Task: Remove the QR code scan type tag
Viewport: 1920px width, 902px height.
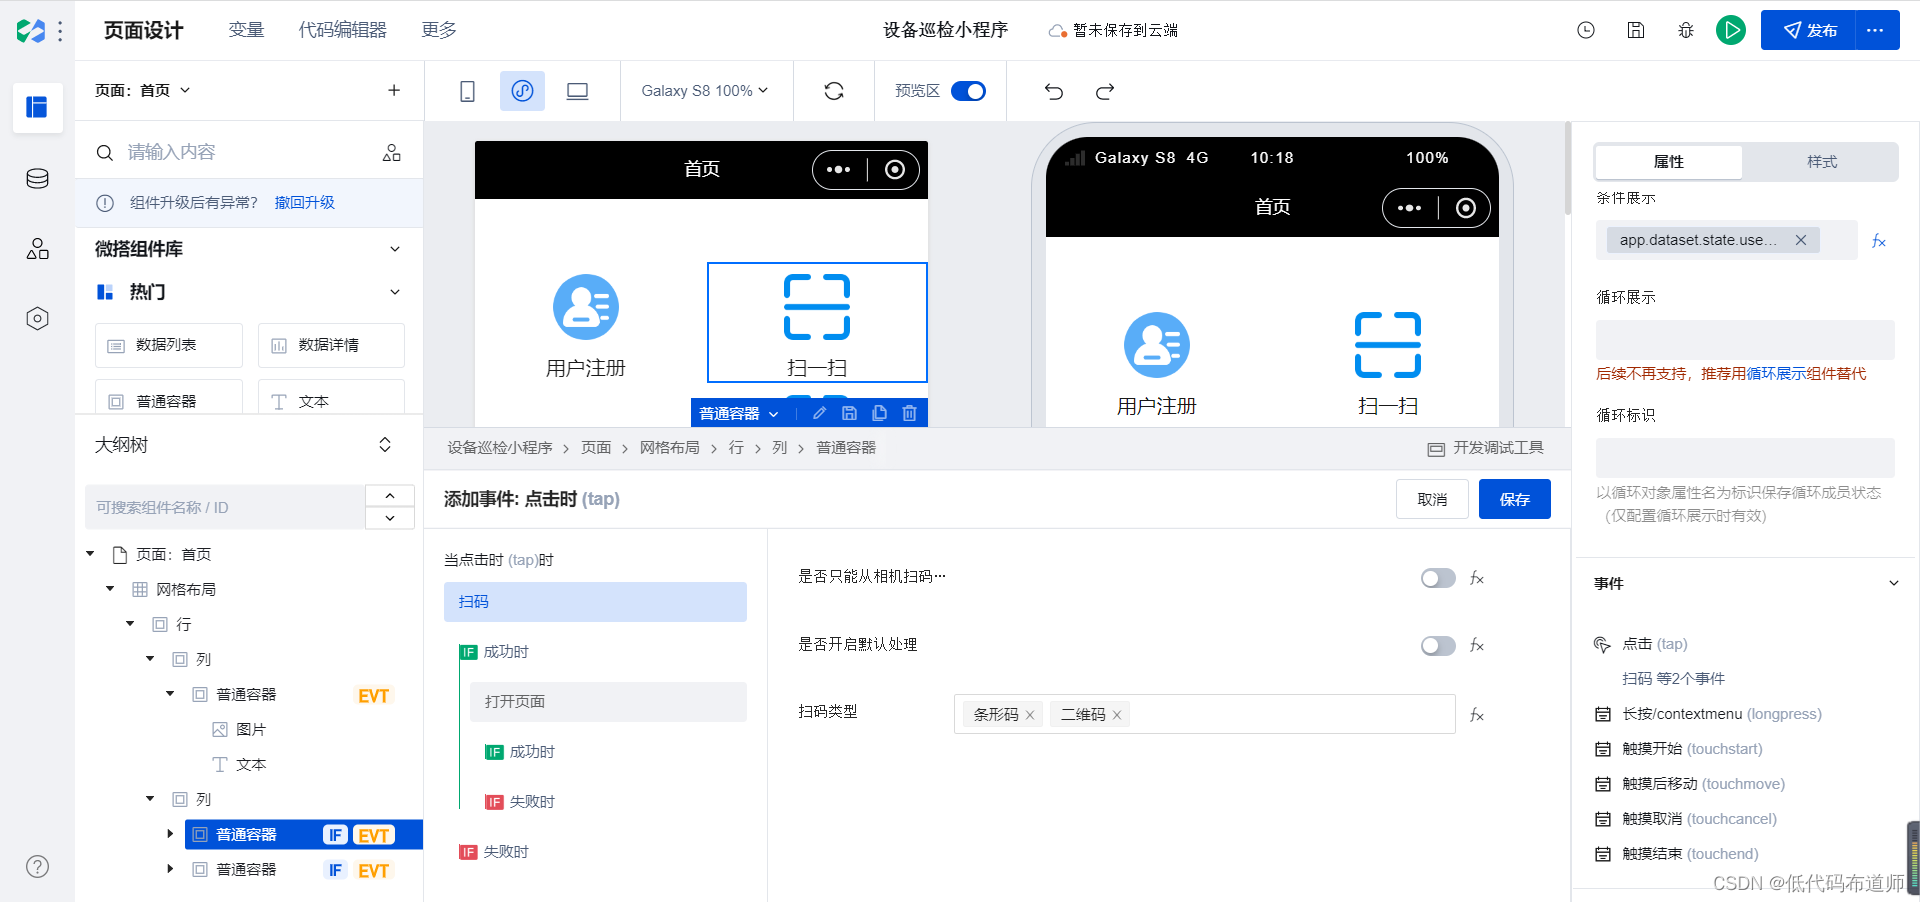Action: pyautogui.click(x=1117, y=715)
